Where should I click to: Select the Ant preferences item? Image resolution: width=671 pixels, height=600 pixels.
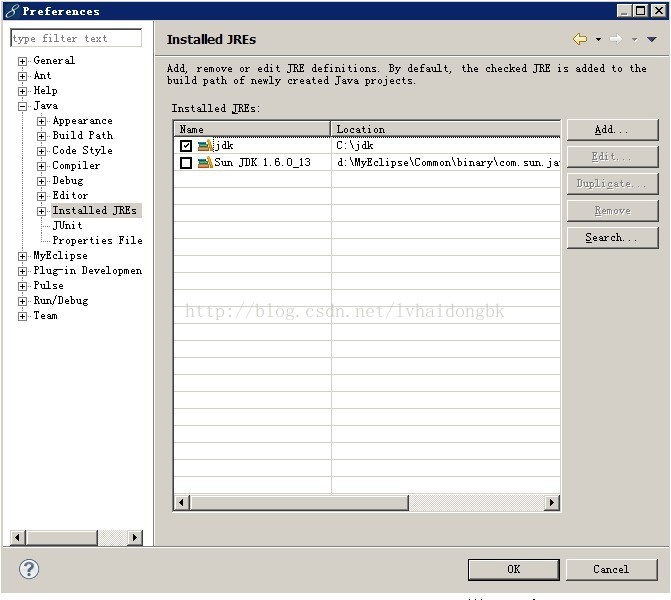[42, 75]
